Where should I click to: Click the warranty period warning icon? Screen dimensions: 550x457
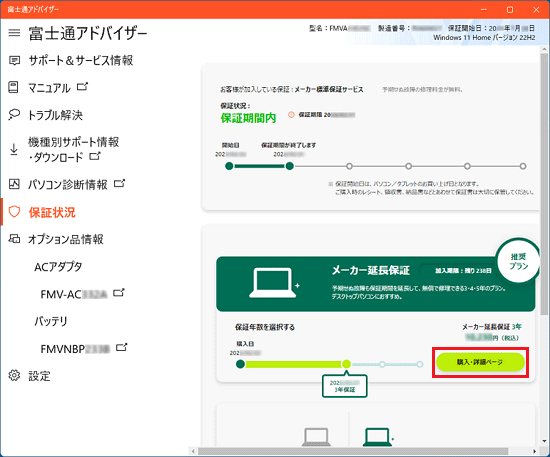point(291,115)
